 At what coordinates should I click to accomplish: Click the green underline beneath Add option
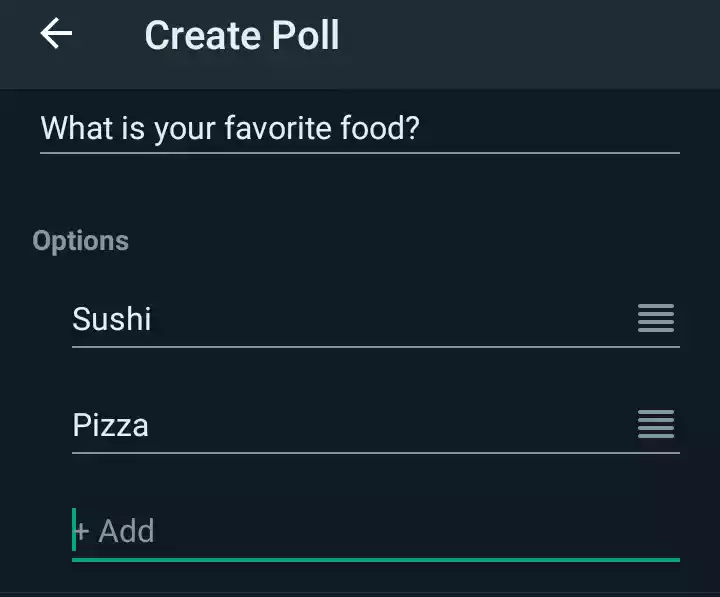coord(376,559)
